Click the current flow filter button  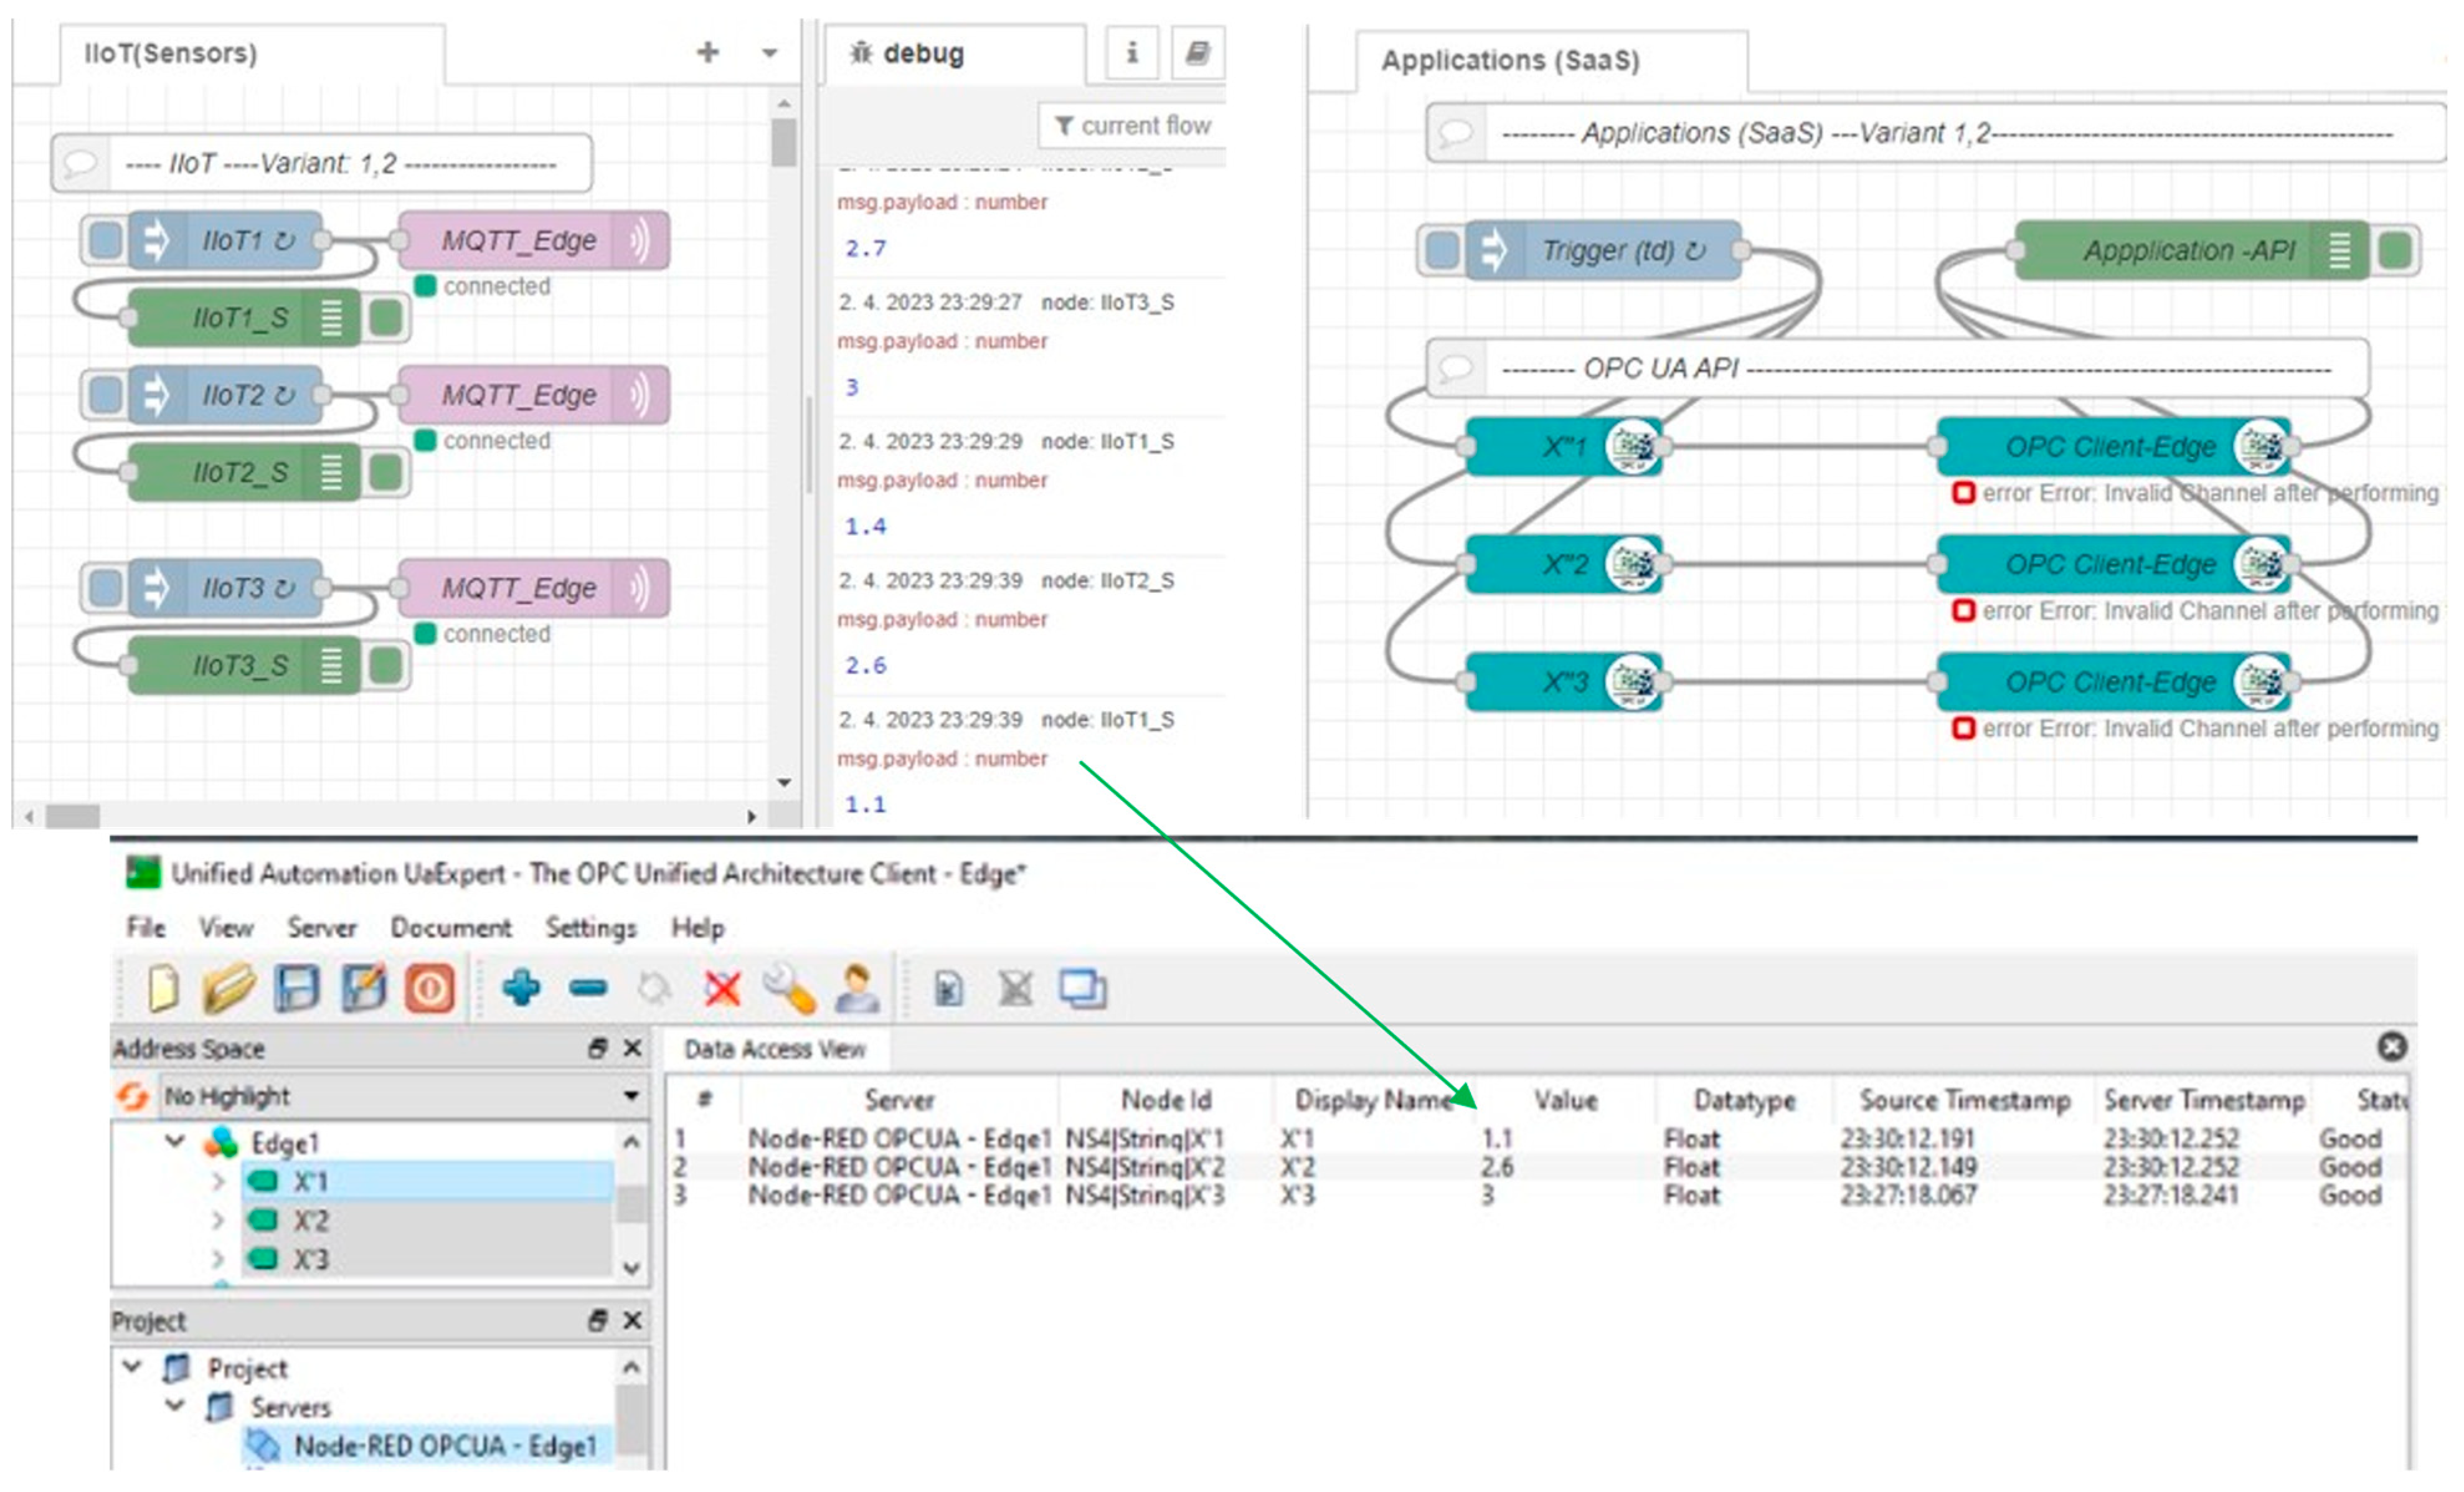(1133, 126)
